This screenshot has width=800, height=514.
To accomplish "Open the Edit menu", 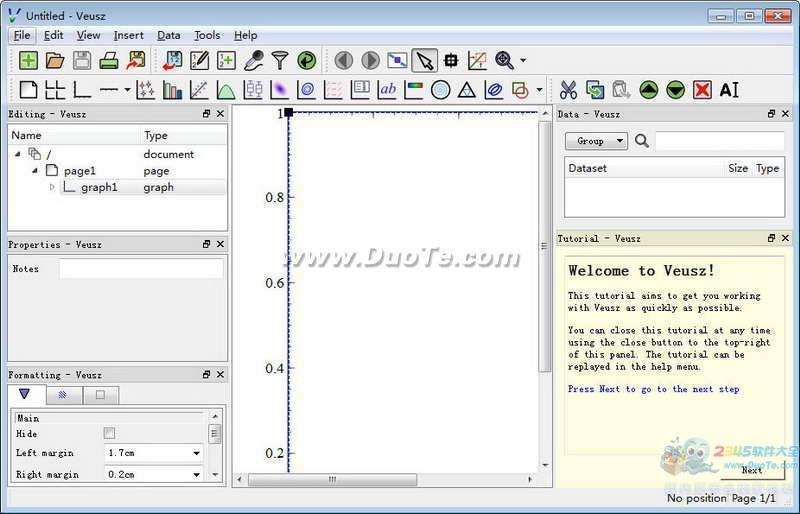I will (53, 35).
